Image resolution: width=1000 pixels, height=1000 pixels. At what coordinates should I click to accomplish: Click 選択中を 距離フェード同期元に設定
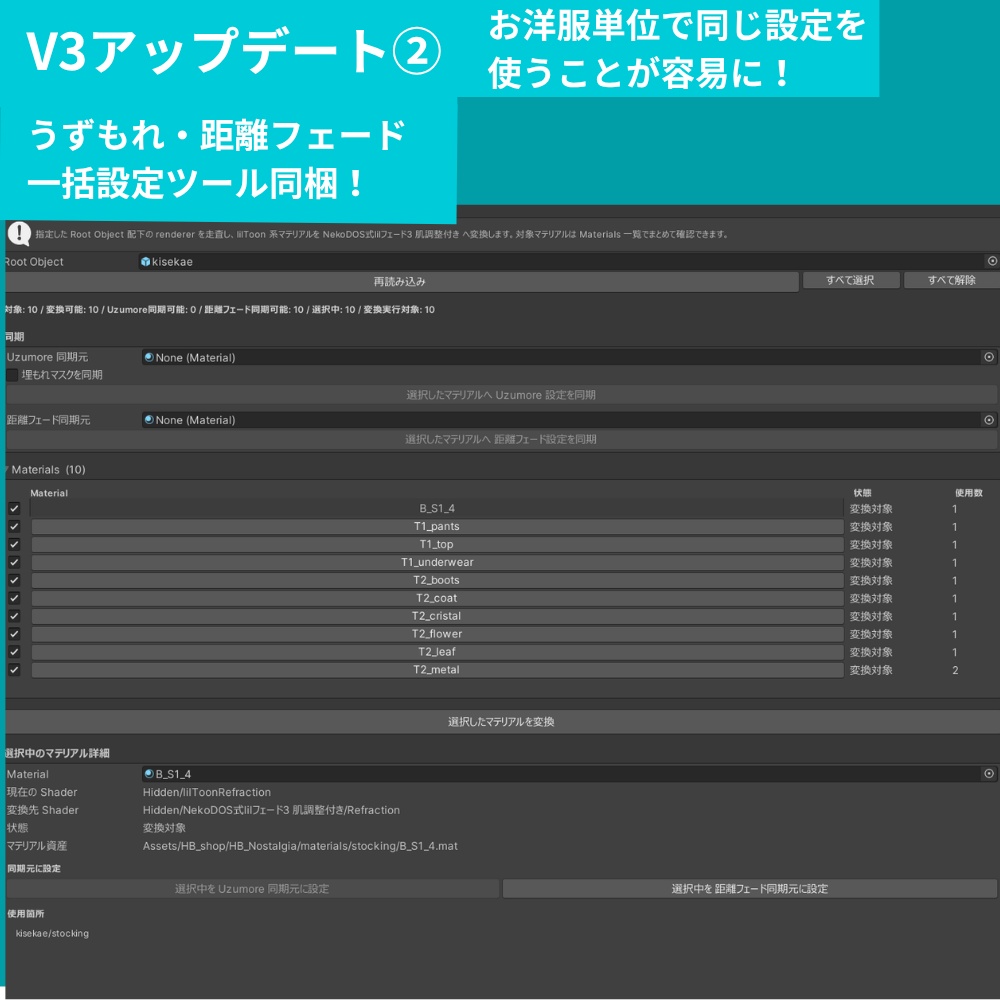click(750, 887)
